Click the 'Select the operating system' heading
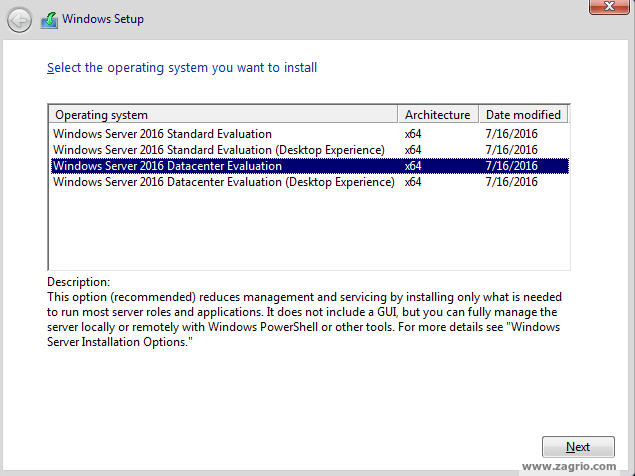The image size is (635, 476). [182, 68]
